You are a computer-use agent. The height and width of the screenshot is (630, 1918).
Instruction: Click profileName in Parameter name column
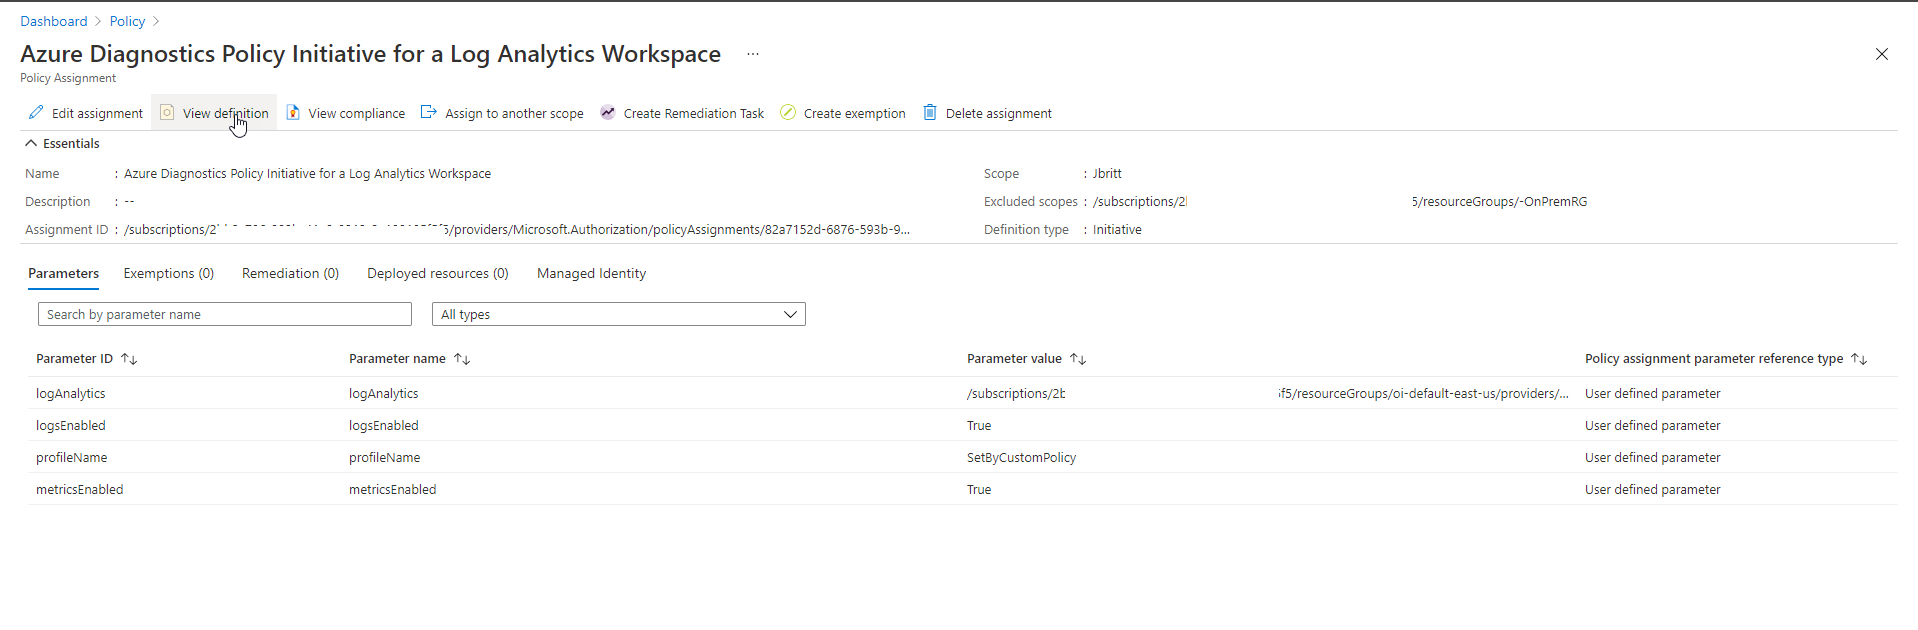click(384, 457)
